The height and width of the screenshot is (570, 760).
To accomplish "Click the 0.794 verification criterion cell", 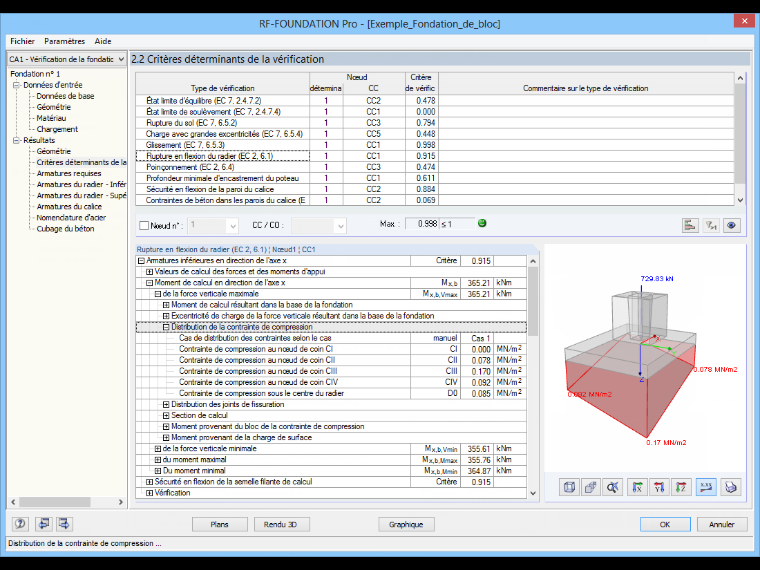I will pos(422,123).
